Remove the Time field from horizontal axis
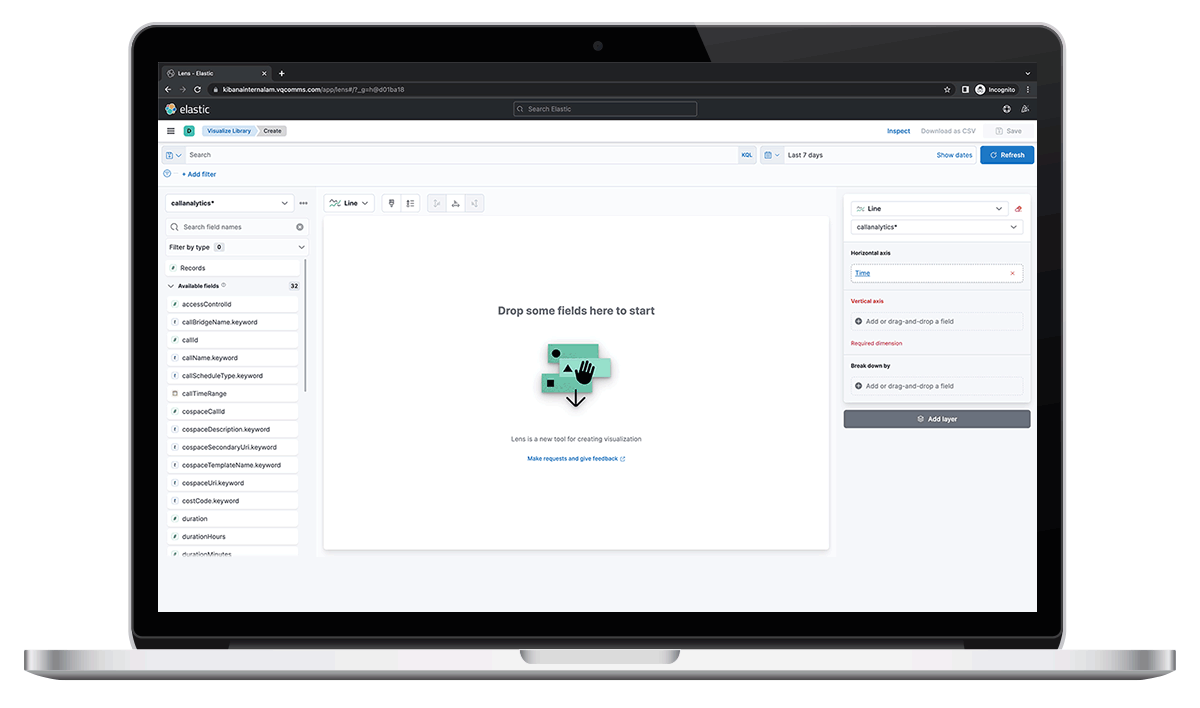Image resolution: width=1200 pixels, height=708 pixels. click(x=1012, y=273)
